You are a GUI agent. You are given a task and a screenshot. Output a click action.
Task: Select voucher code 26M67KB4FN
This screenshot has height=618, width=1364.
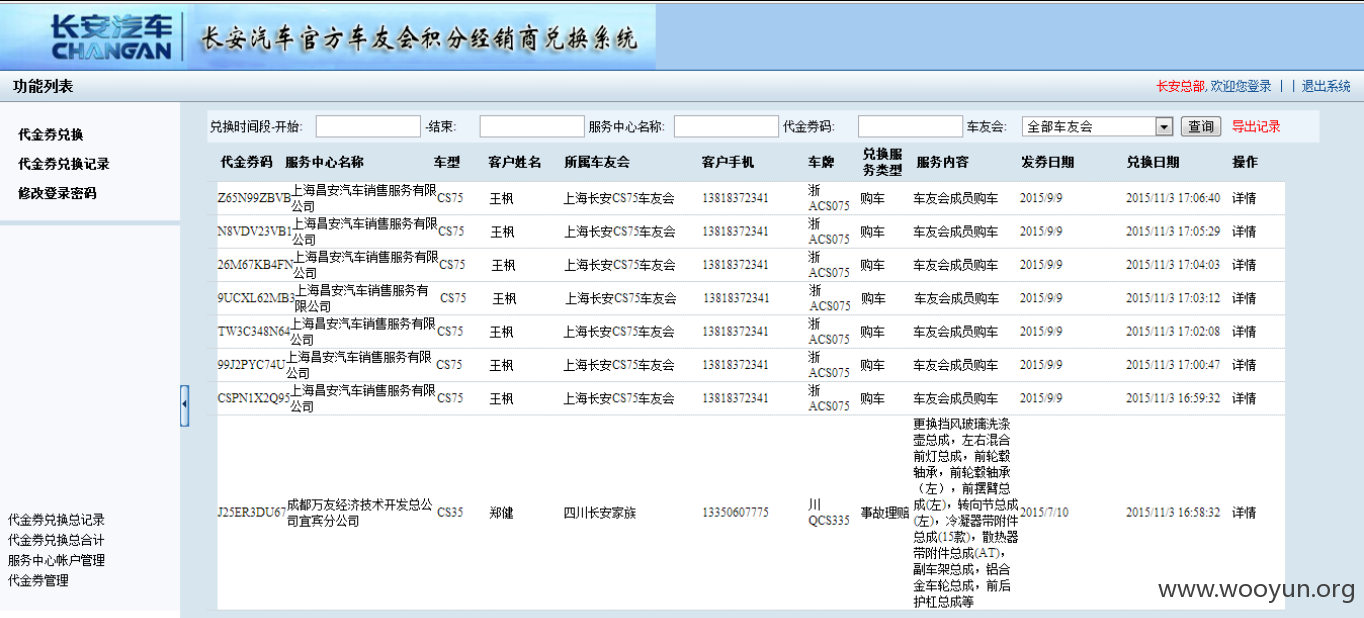256,265
